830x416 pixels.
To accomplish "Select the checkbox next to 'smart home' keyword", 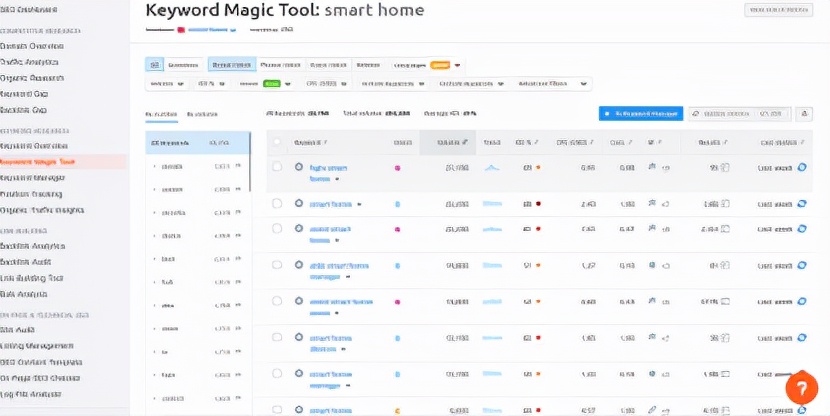I will (x=277, y=203).
